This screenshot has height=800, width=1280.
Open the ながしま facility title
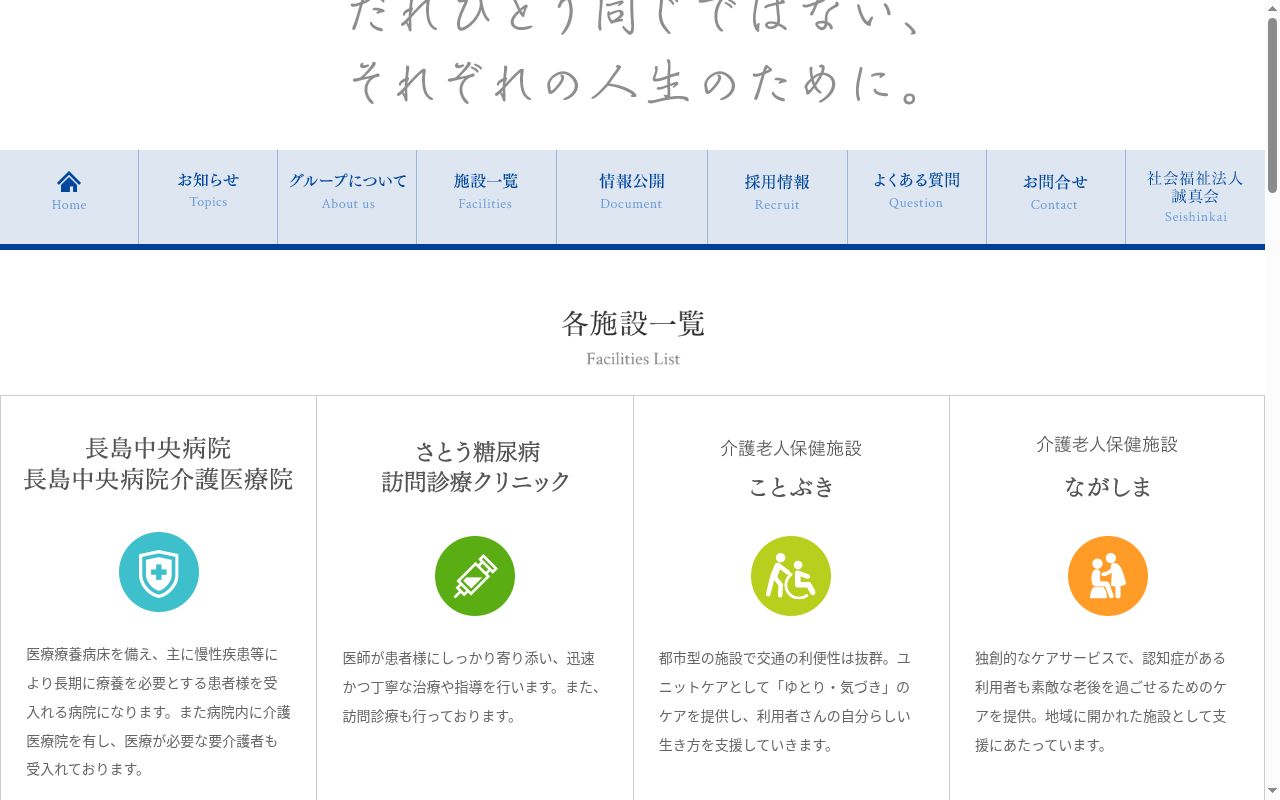pyautogui.click(x=1108, y=487)
